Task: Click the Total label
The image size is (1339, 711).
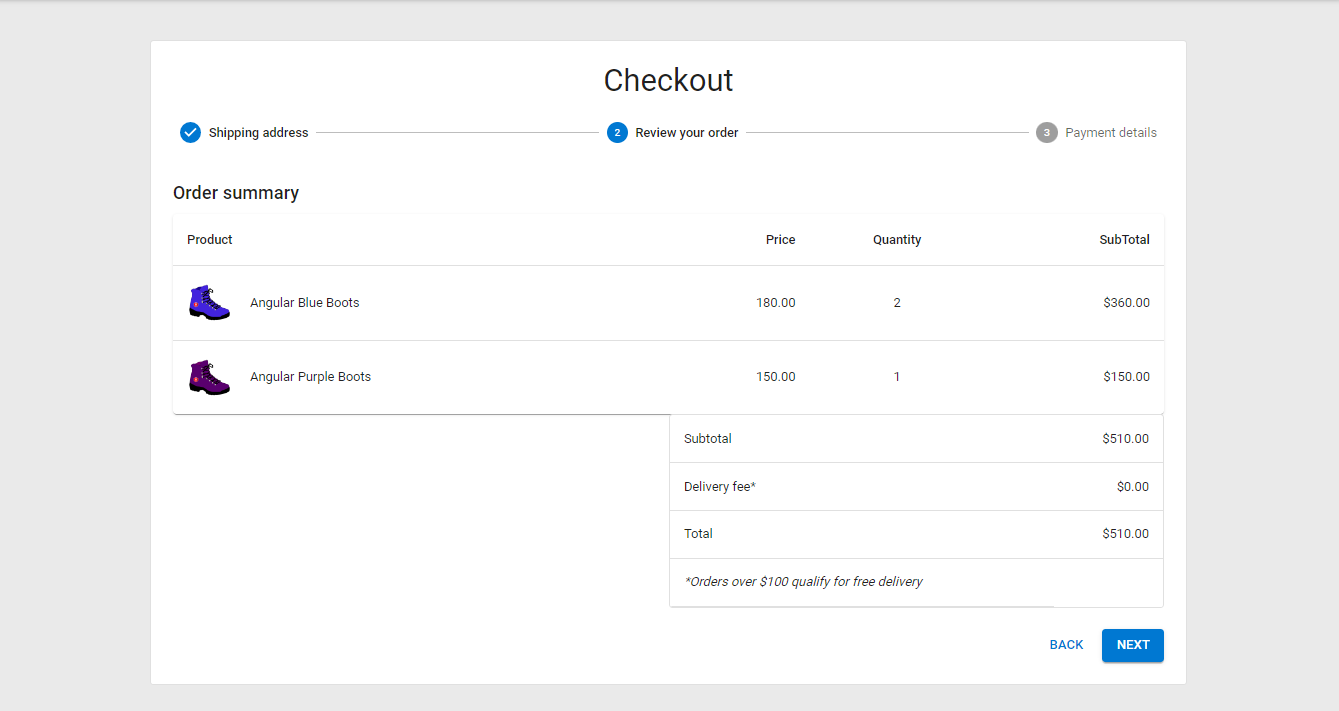Action: 698,534
